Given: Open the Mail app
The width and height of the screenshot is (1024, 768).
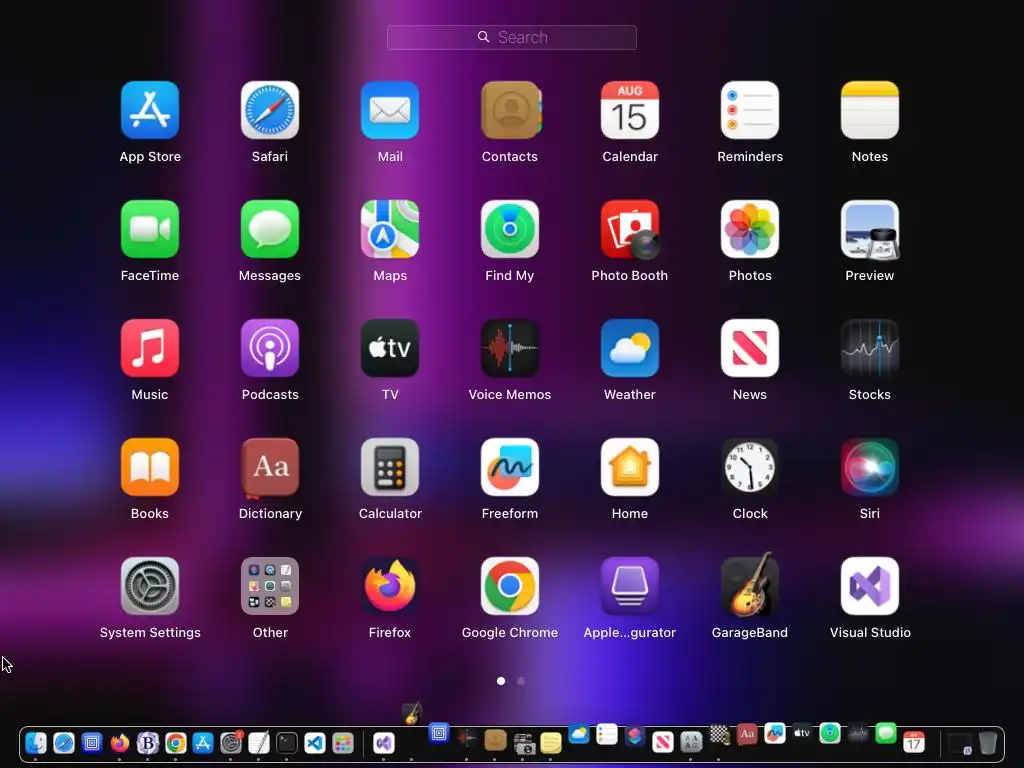Looking at the screenshot, I should point(390,110).
